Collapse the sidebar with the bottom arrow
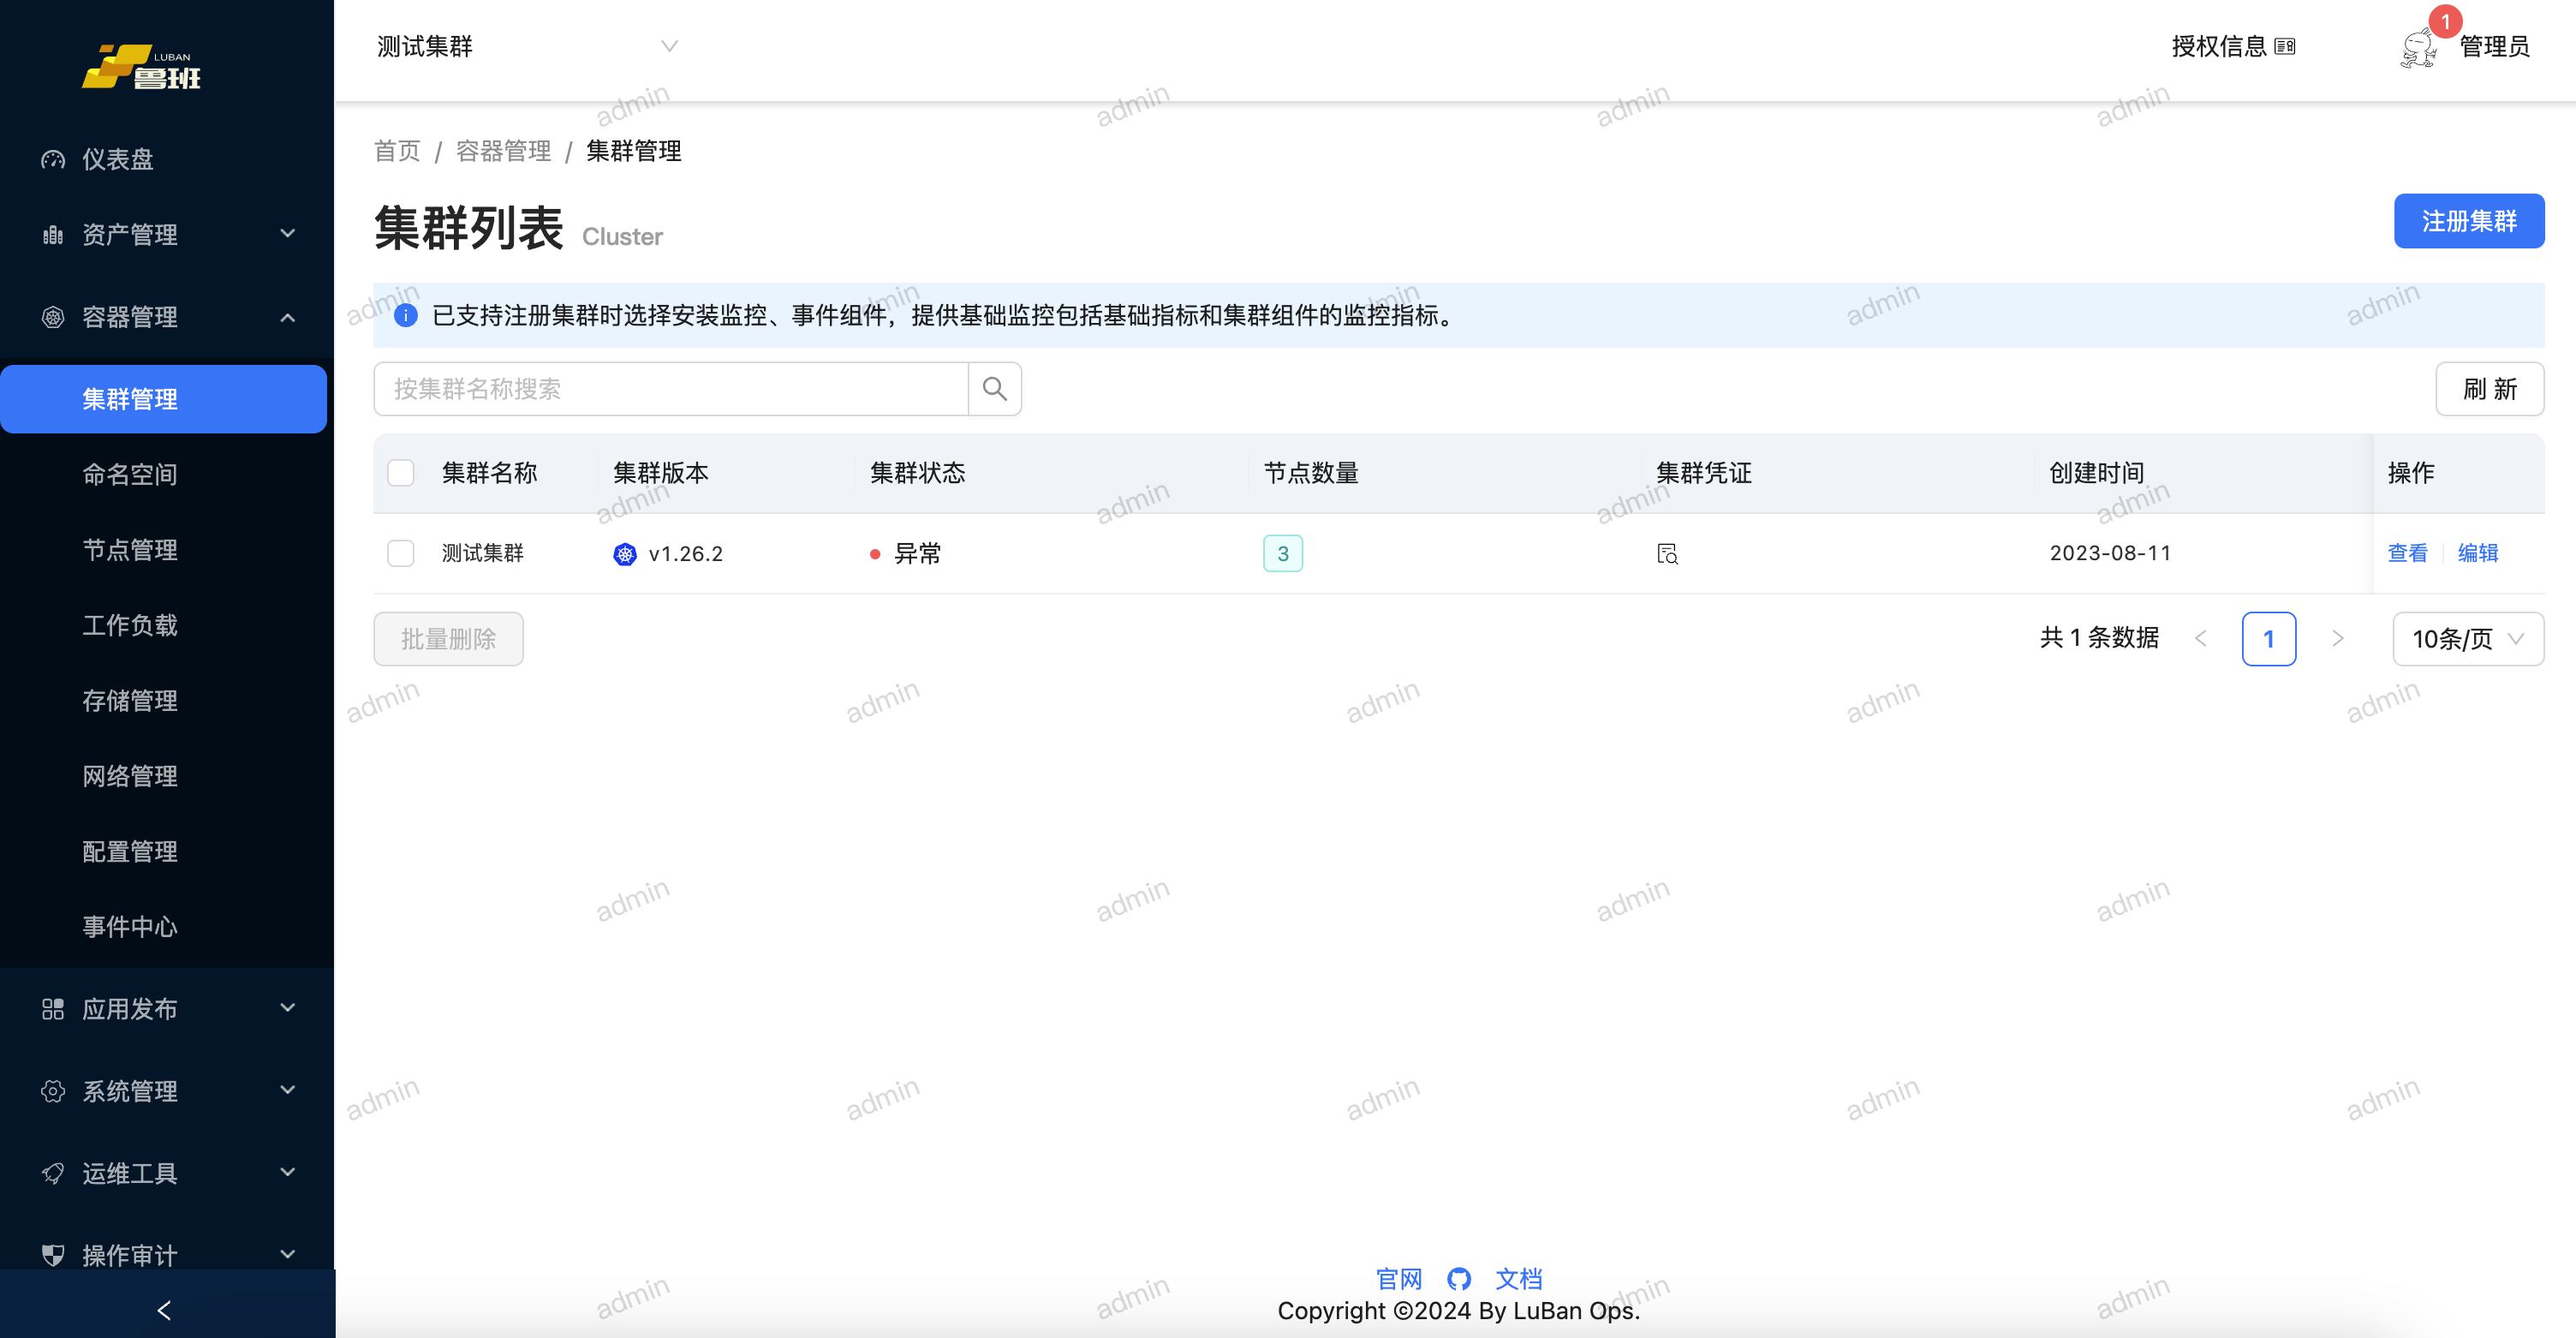The image size is (2576, 1338). coord(165,1309)
